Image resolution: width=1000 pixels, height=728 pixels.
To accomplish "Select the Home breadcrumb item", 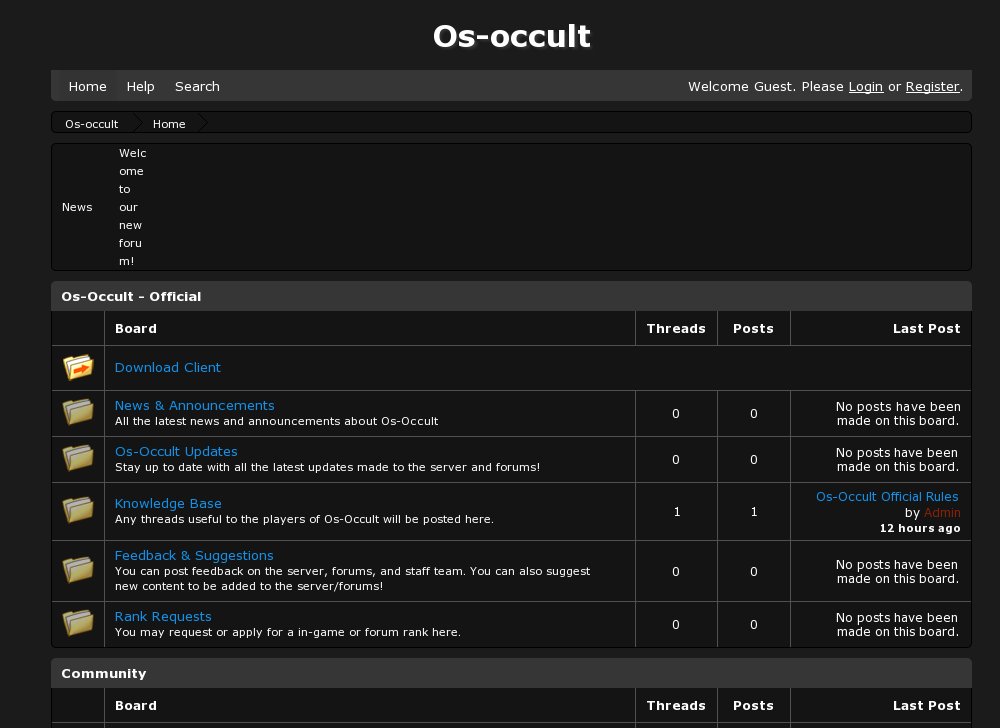I will [x=169, y=124].
